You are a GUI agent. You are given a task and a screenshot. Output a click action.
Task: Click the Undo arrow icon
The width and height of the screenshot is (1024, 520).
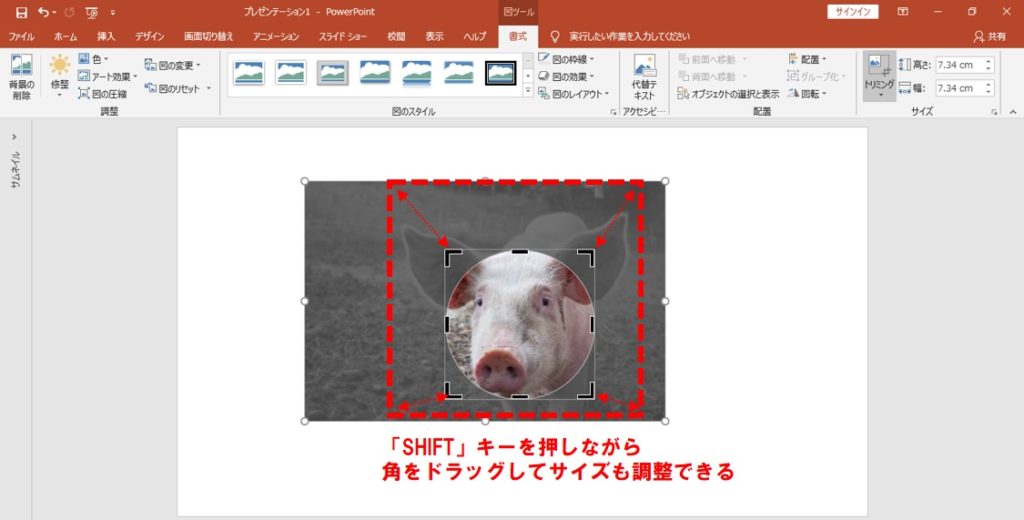(x=43, y=12)
